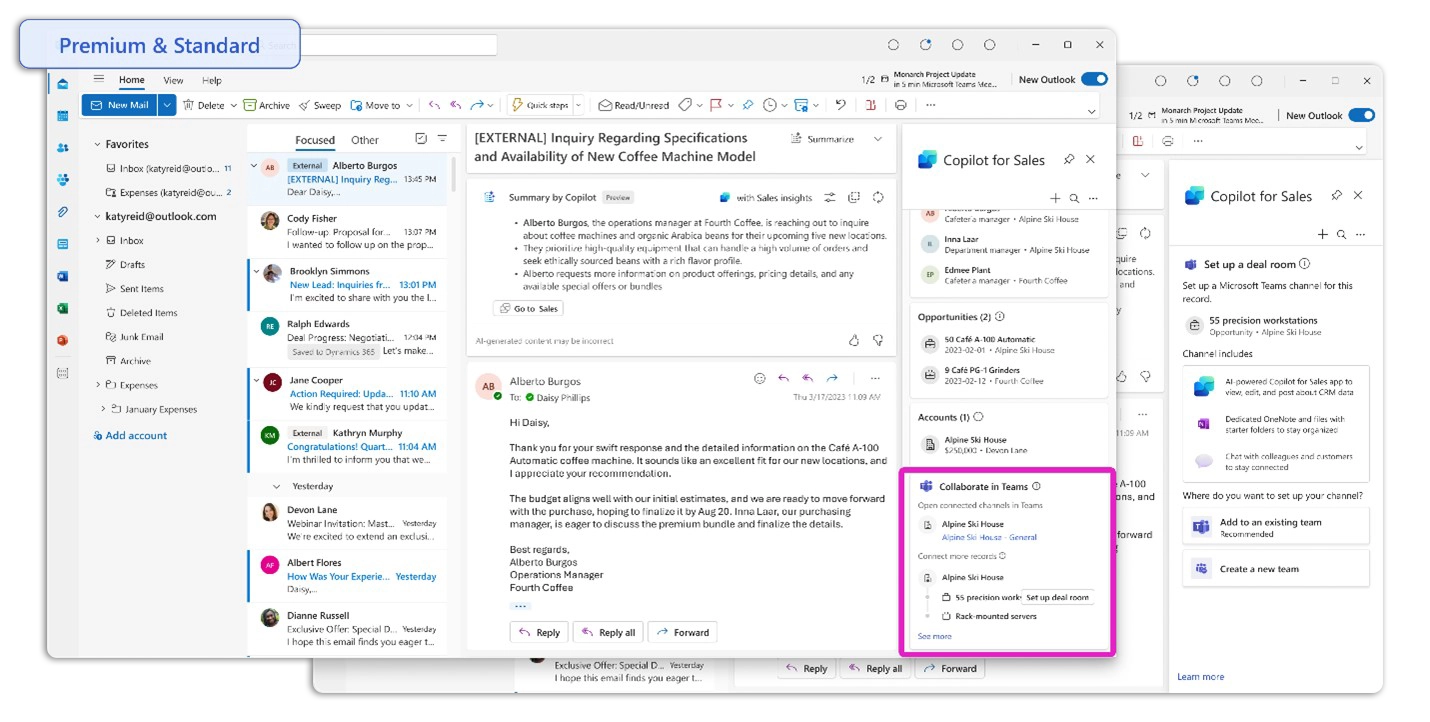Collapse the Favorites folder group
1430x722 pixels.
click(x=97, y=144)
